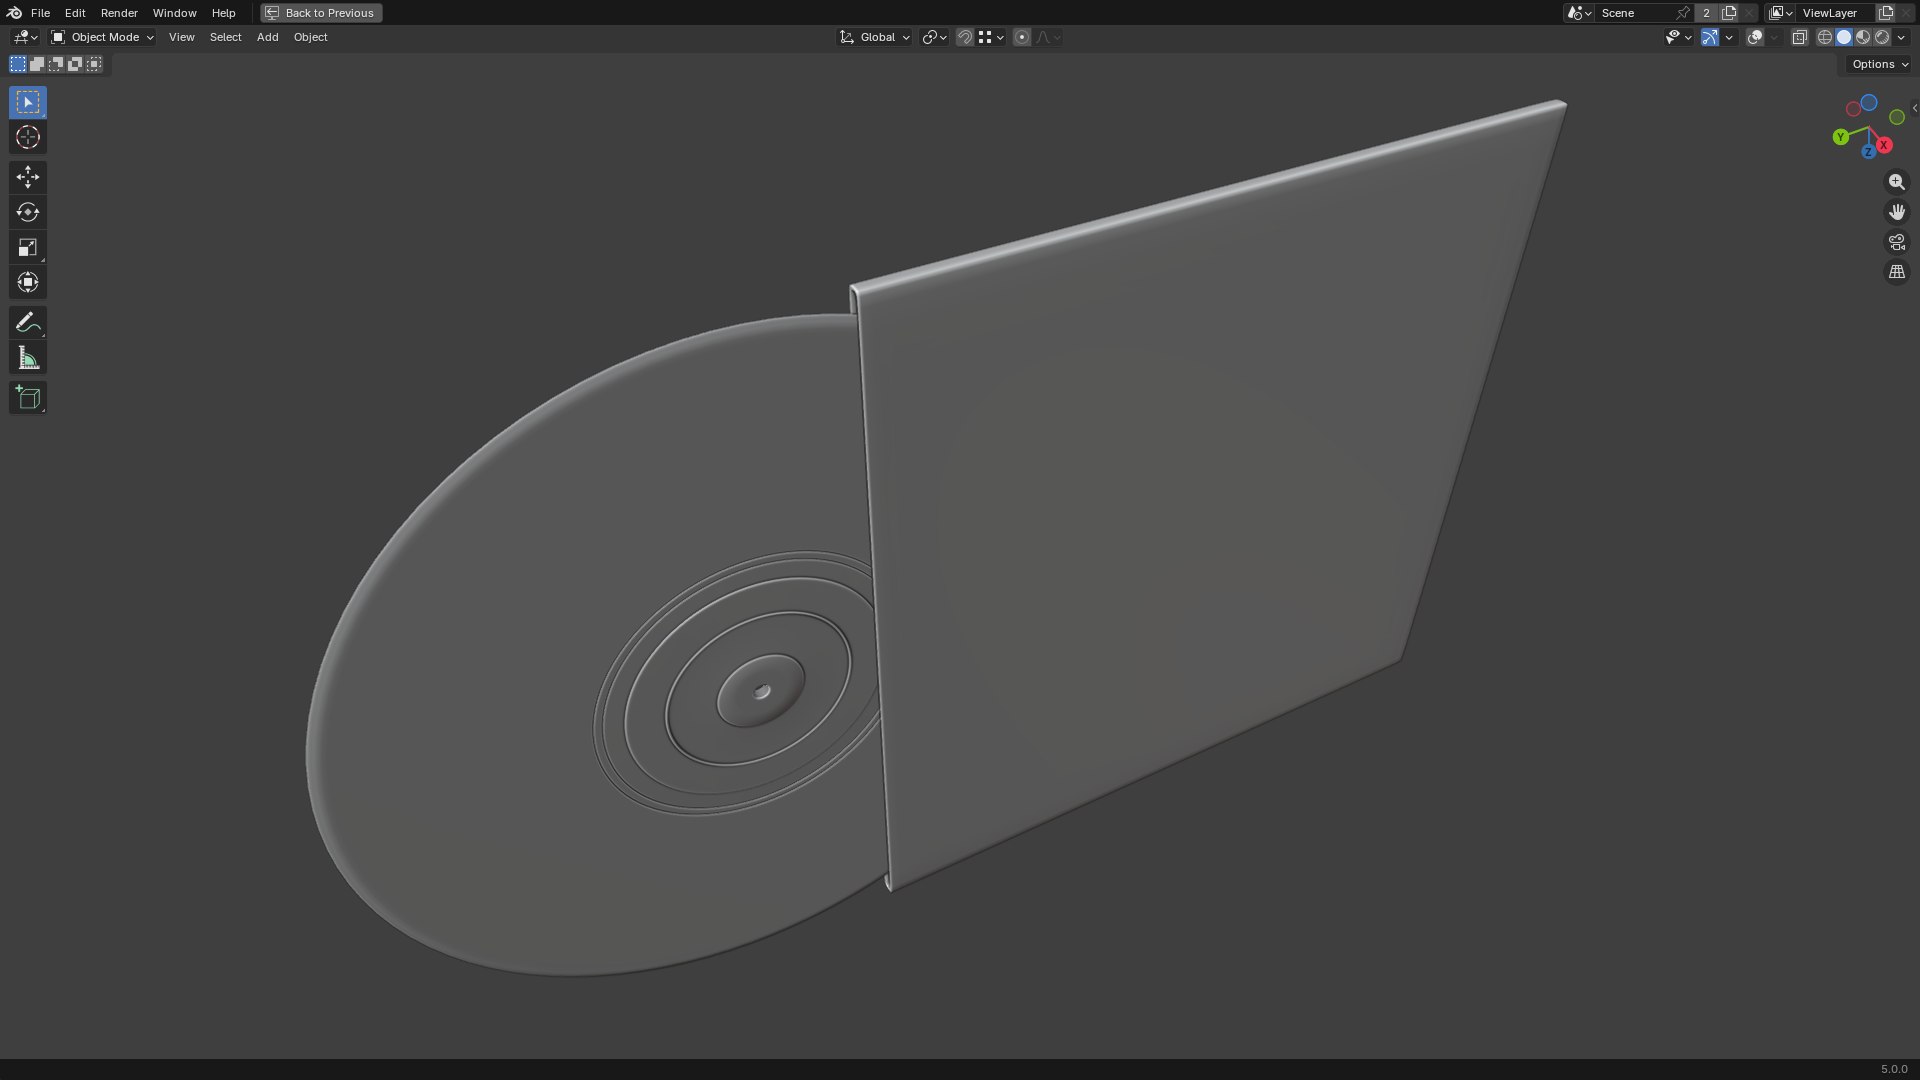Viewport: 1920px width, 1080px height.
Task: Expand gizmo settings dropdown arrow
Action: pyautogui.click(x=1729, y=37)
